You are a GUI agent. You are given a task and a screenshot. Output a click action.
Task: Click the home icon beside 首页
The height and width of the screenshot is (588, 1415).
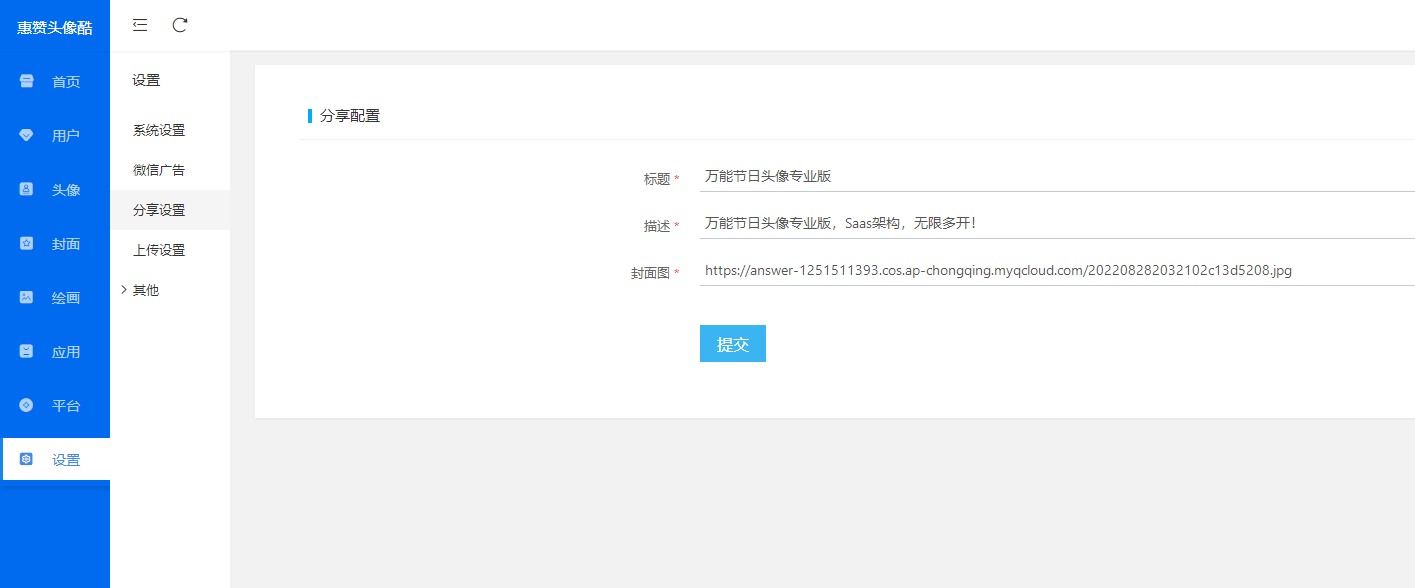pyautogui.click(x=27, y=81)
